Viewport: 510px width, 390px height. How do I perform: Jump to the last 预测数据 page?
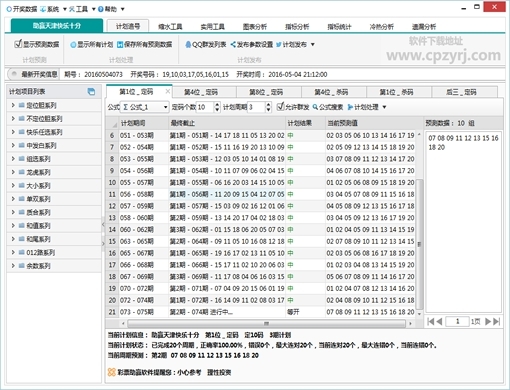click(x=497, y=321)
